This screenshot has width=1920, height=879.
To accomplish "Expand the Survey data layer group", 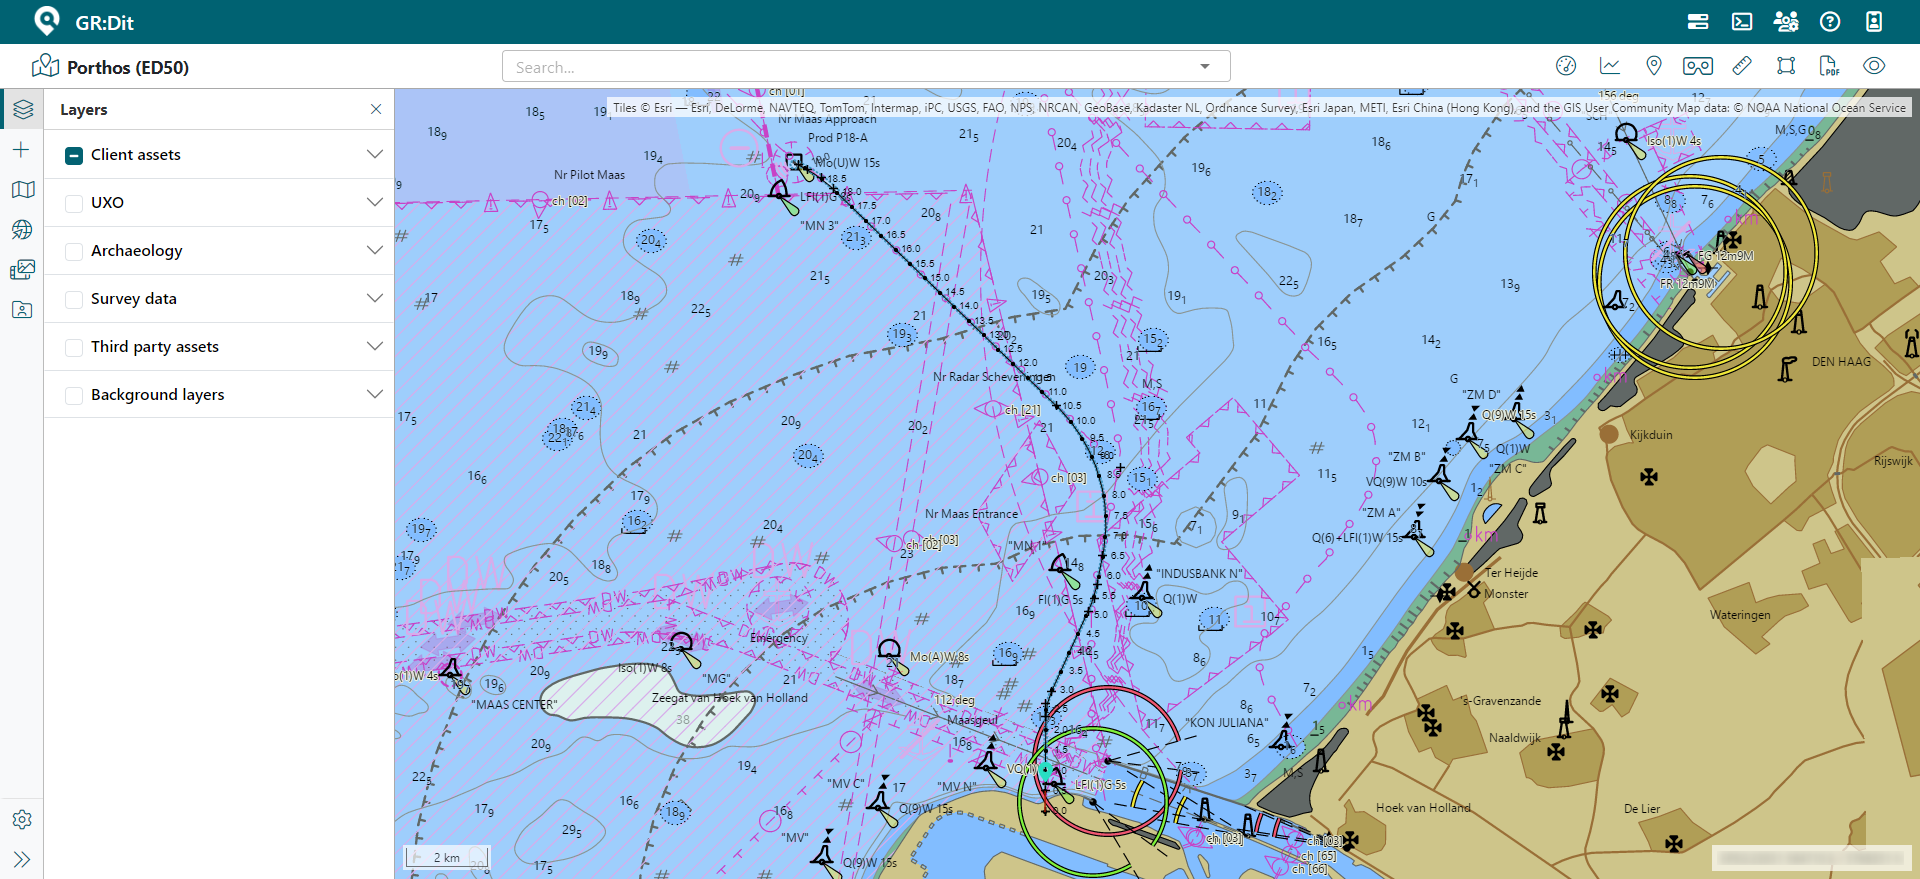I will (375, 298).
